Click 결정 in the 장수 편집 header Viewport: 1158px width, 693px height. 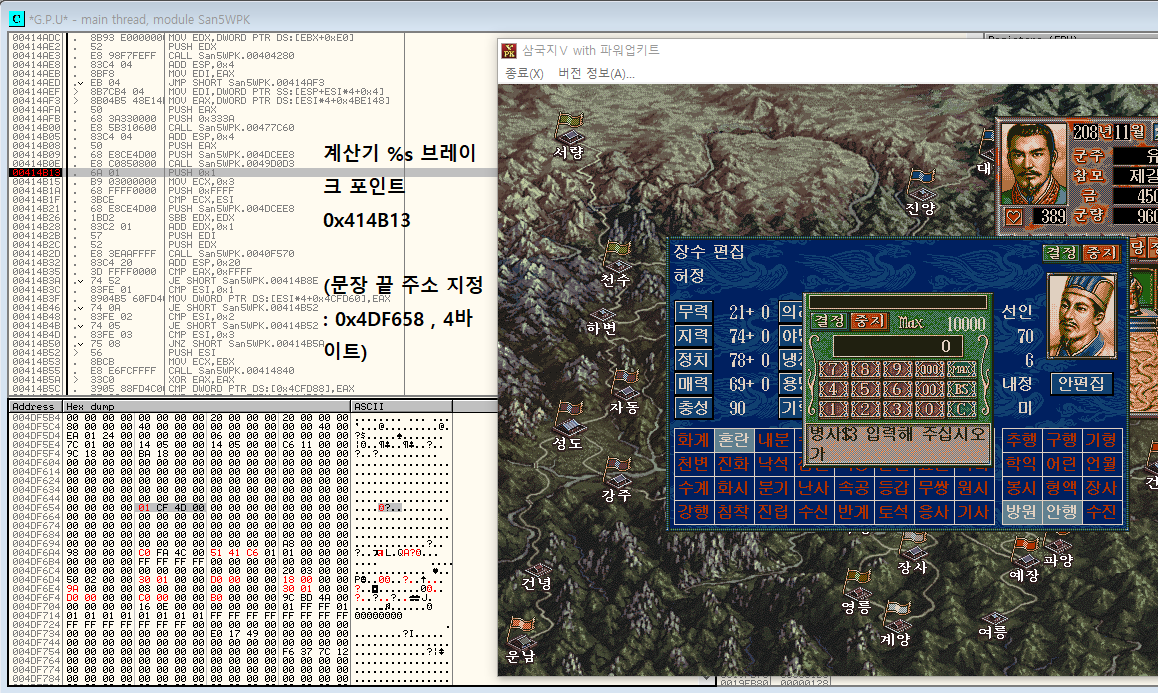click(x=1061, y=253)
